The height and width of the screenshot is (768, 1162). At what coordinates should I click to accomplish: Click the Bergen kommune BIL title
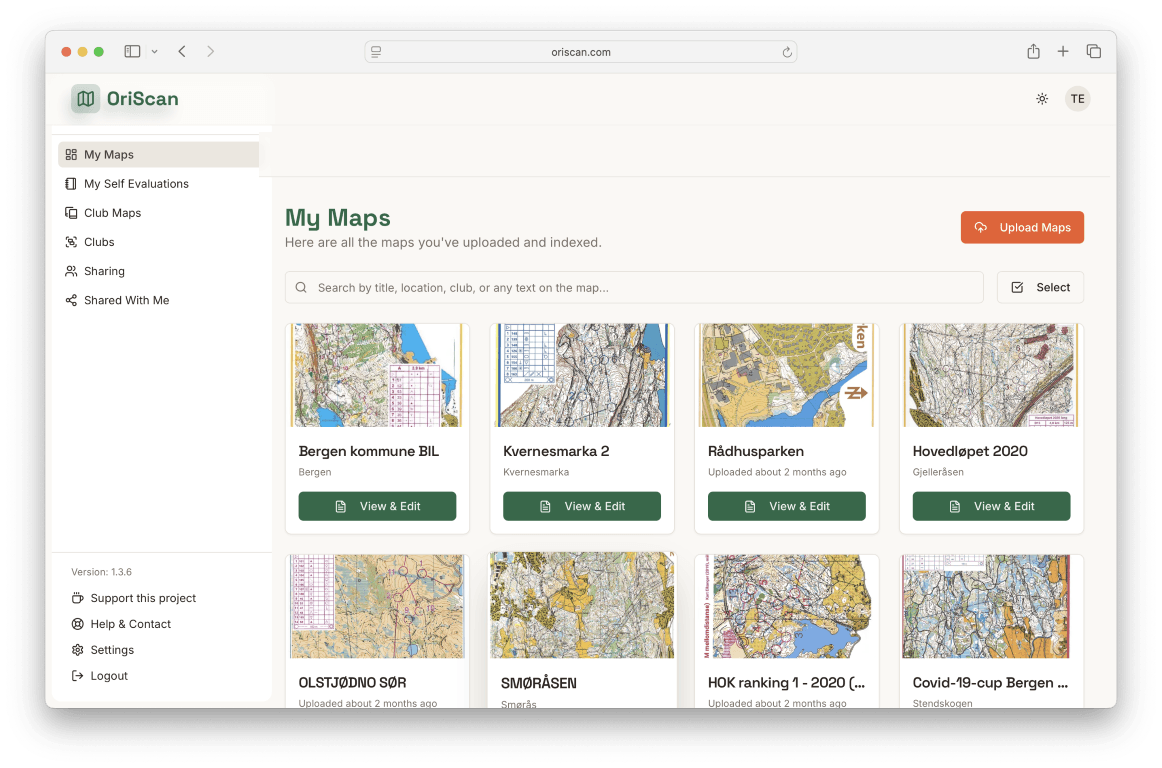tap(368, 451)
